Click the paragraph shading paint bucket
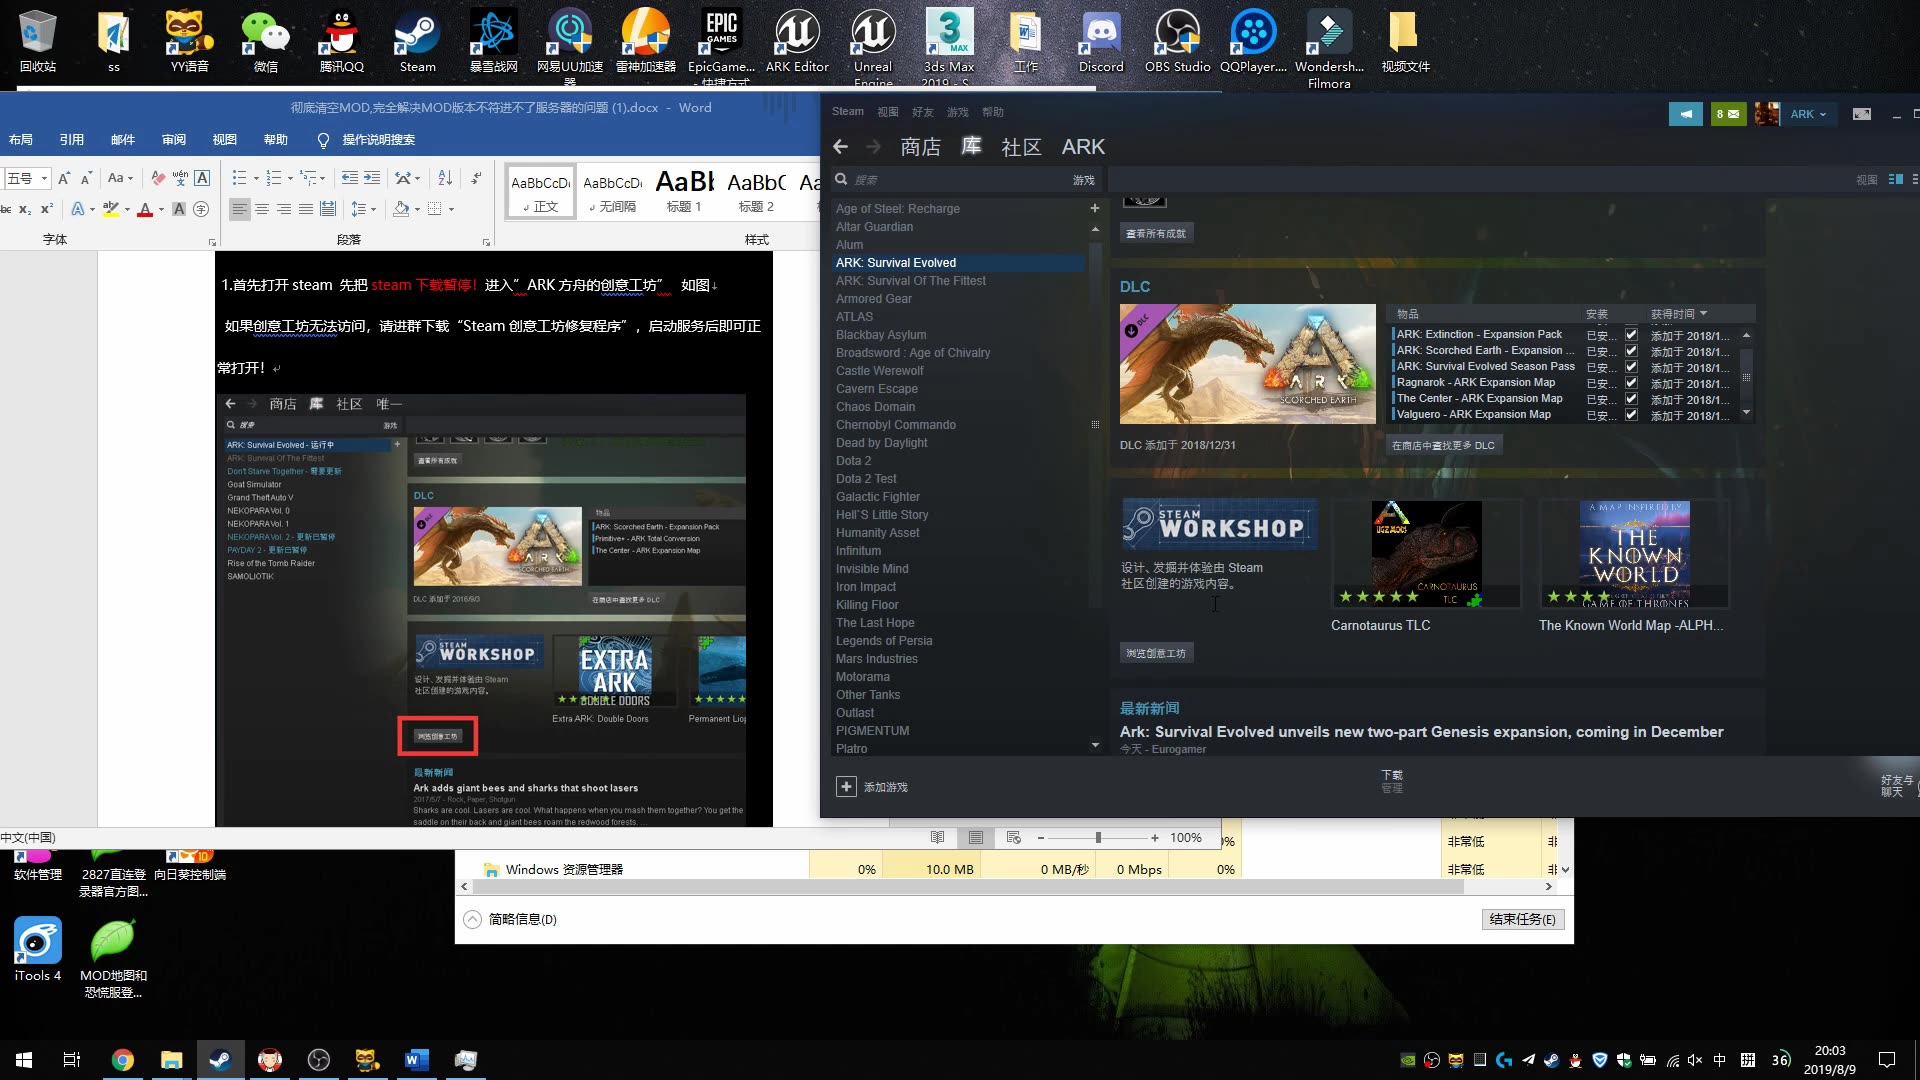 pos(401,209)
